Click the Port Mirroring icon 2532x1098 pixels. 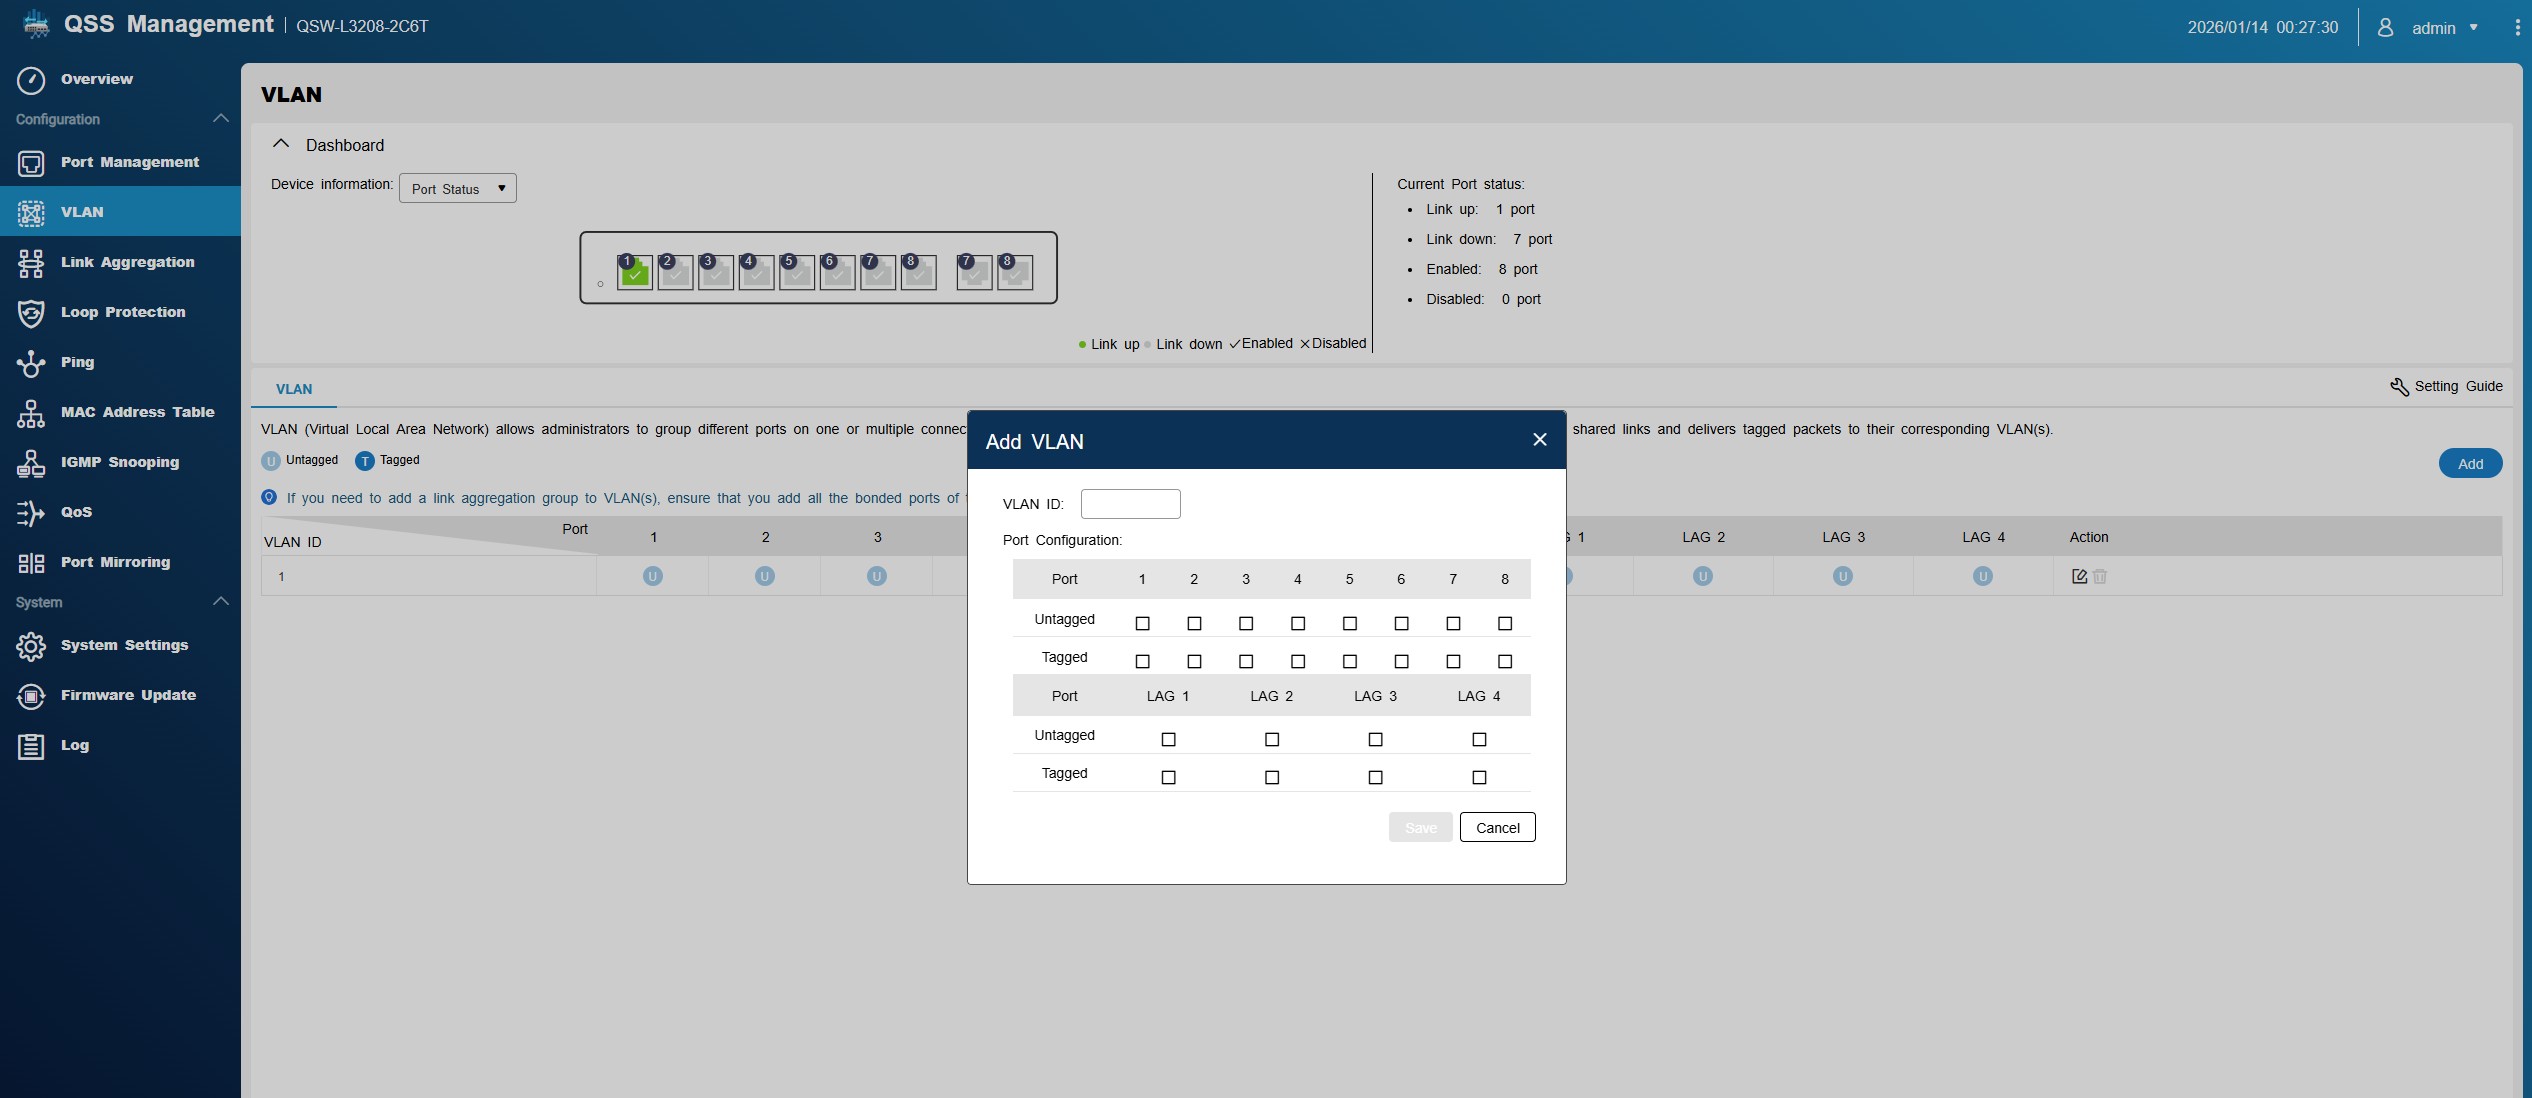pyautogui.click(x=31, y=563)
